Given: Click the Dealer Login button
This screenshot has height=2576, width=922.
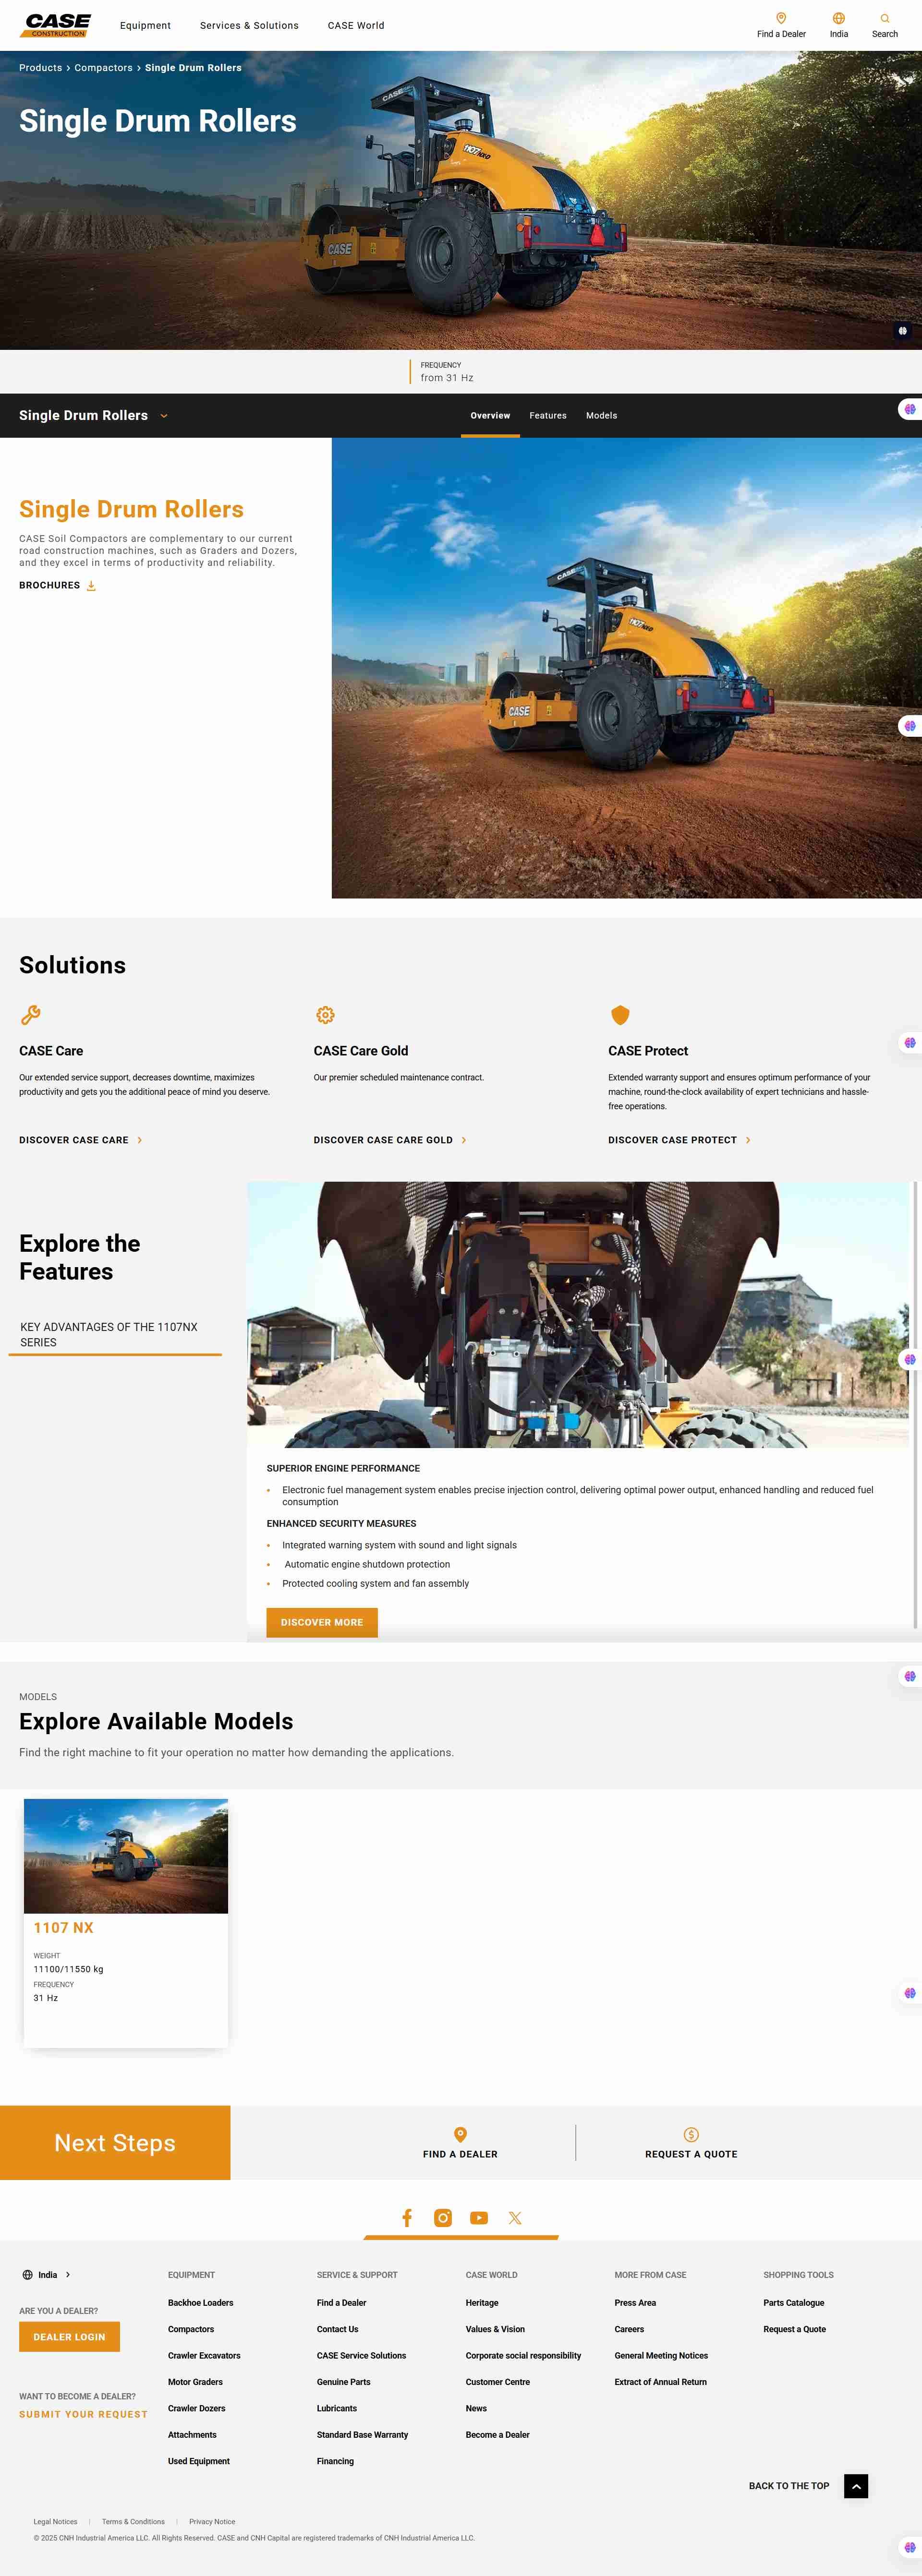Looking at the screenshot, I should point(69,2337).
